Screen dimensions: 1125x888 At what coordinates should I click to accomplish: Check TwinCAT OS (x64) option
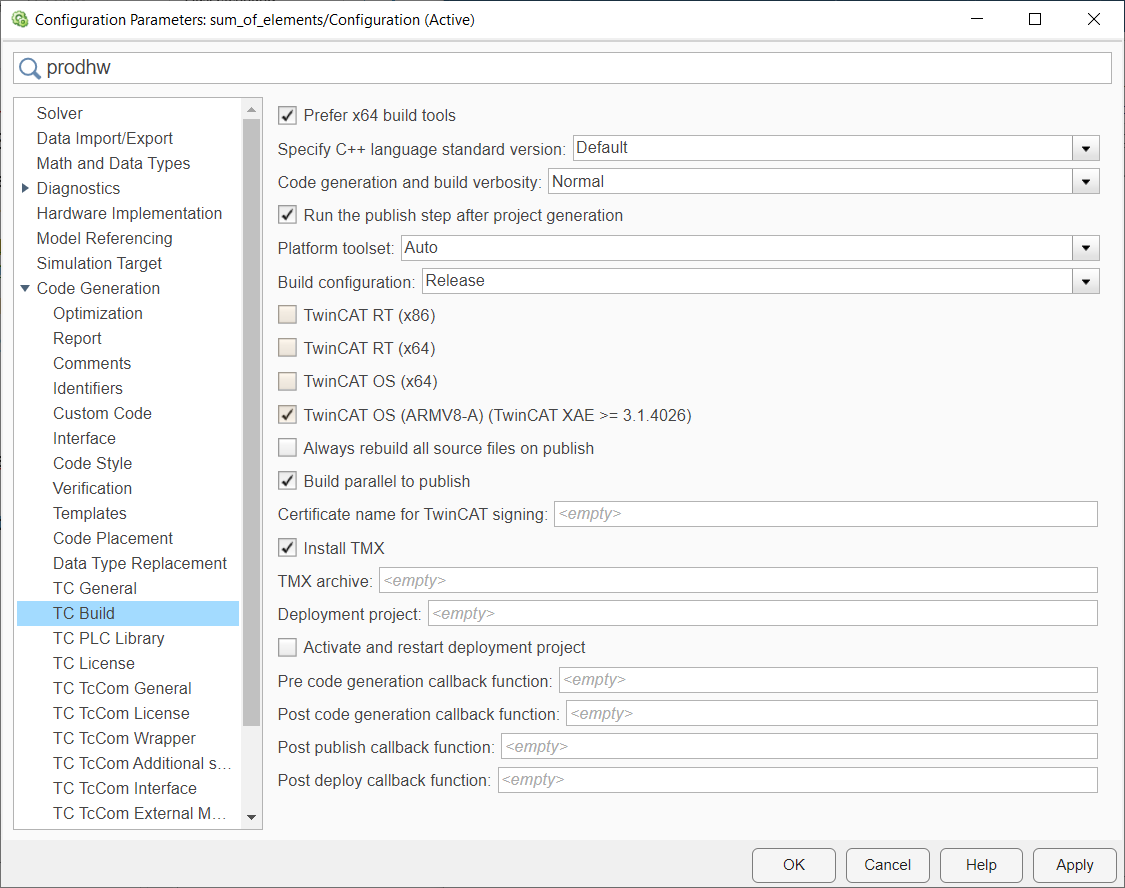click(x=287, y=381)
